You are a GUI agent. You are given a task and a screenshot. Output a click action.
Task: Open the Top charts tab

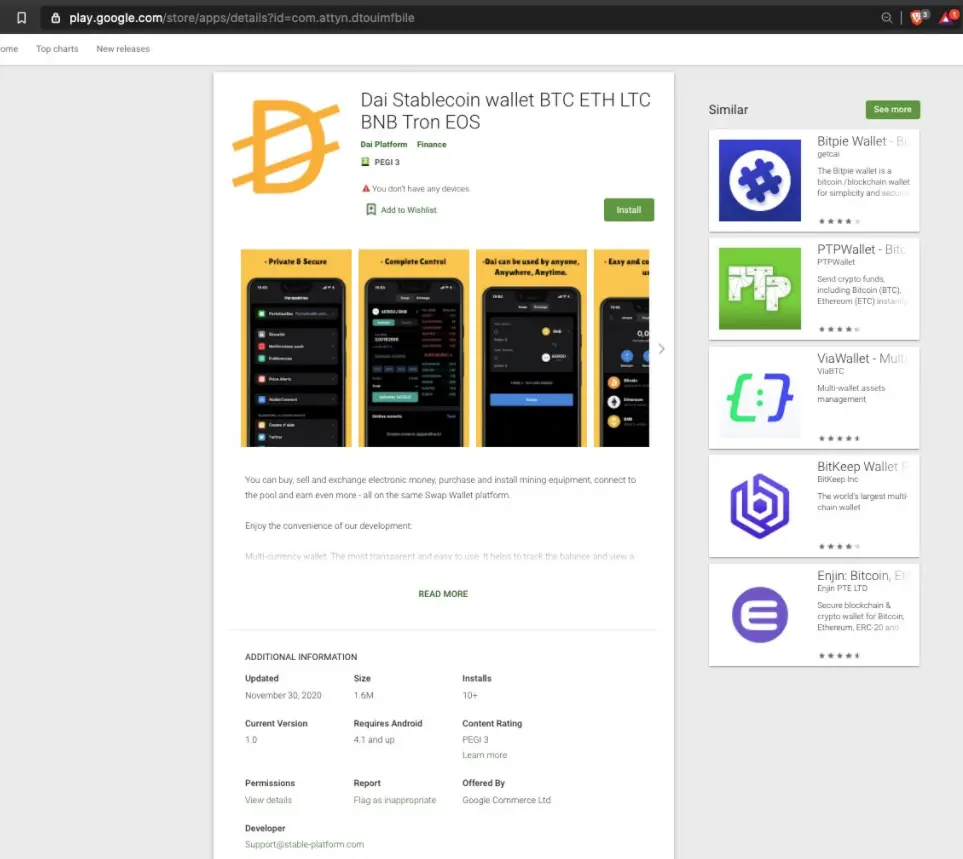(x=57, y=49)
